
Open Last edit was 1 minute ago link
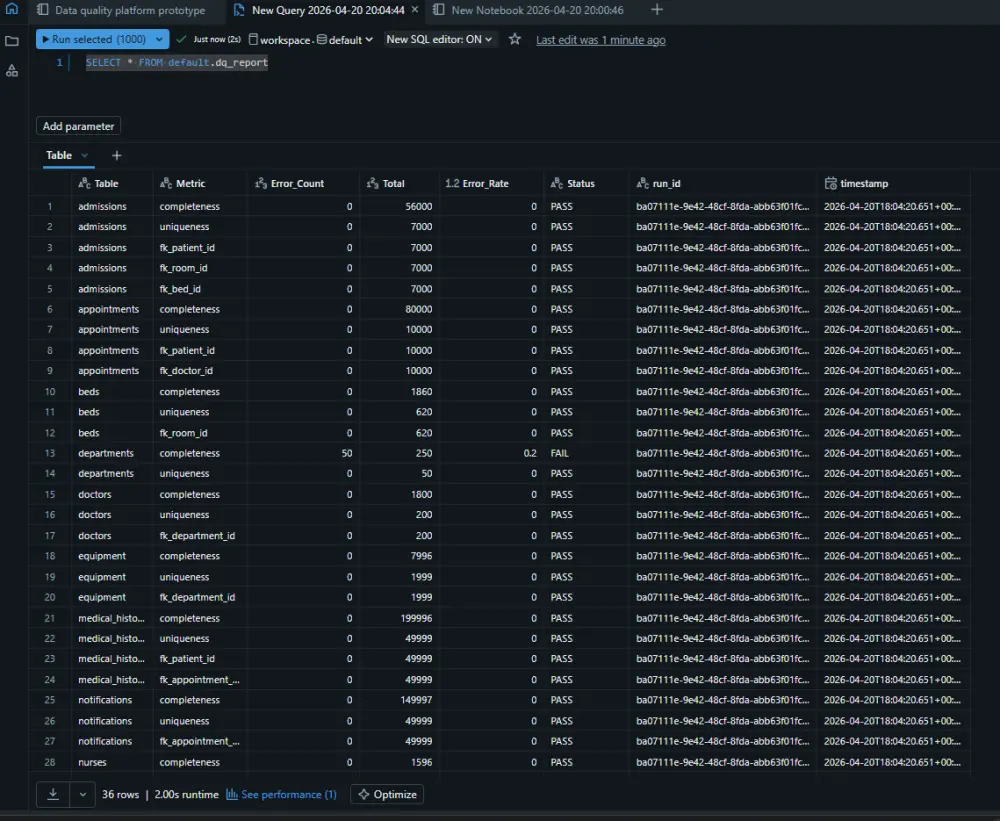pos(600,40)
